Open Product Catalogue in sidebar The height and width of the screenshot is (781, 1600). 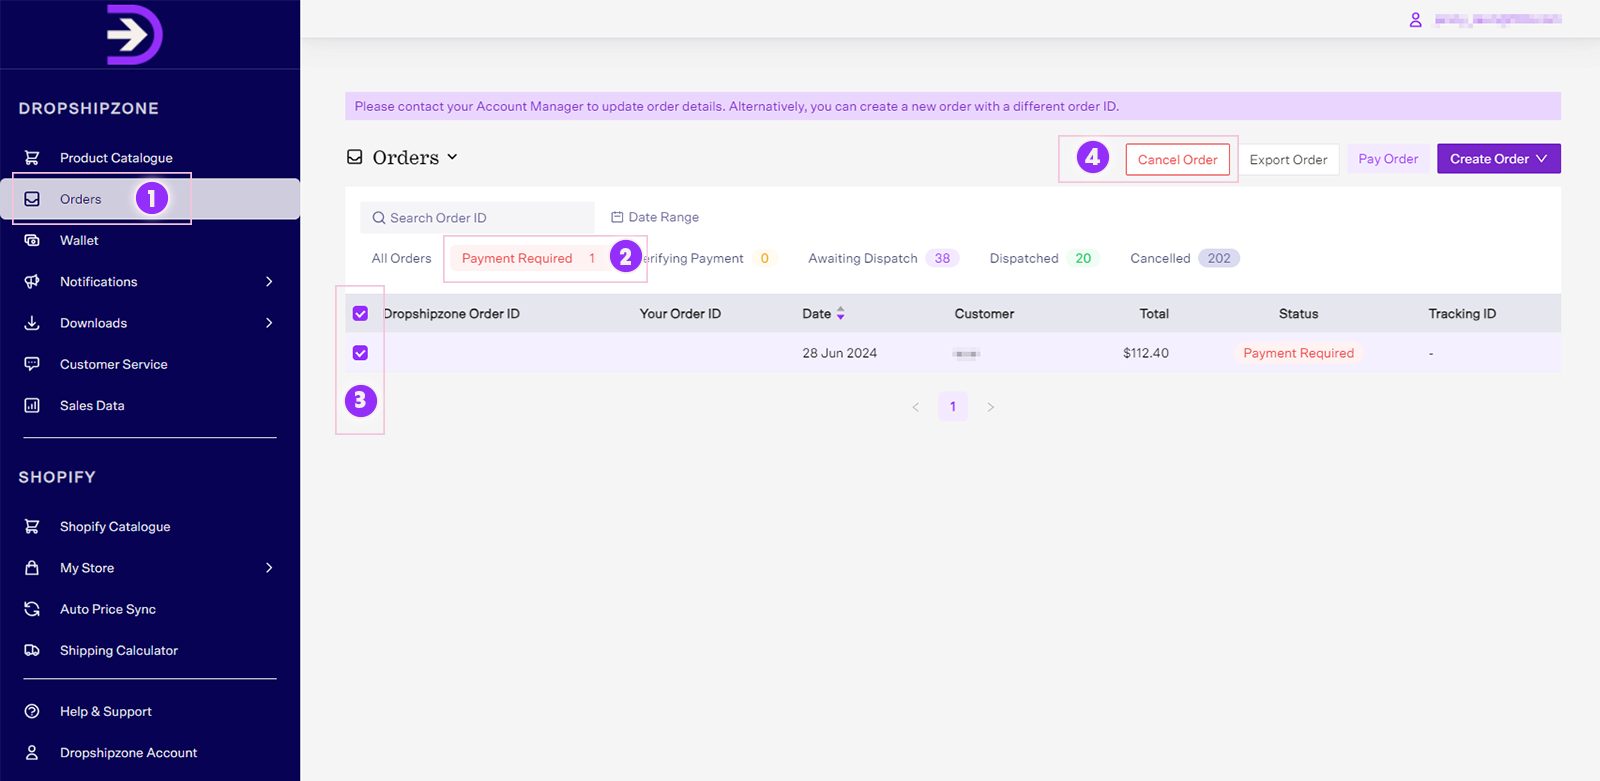116,158
